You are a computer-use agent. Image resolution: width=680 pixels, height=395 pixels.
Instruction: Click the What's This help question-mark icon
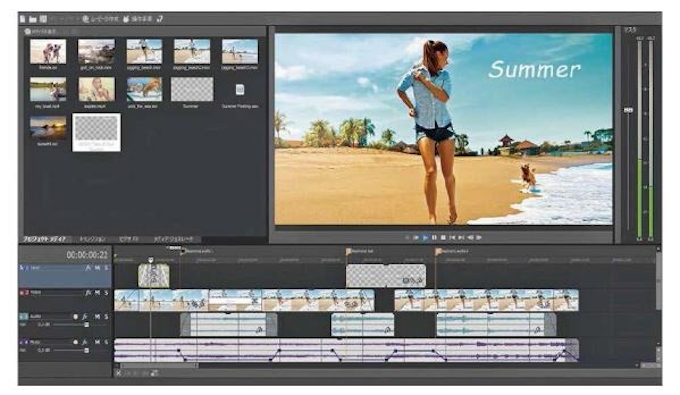tap(160, 19)
